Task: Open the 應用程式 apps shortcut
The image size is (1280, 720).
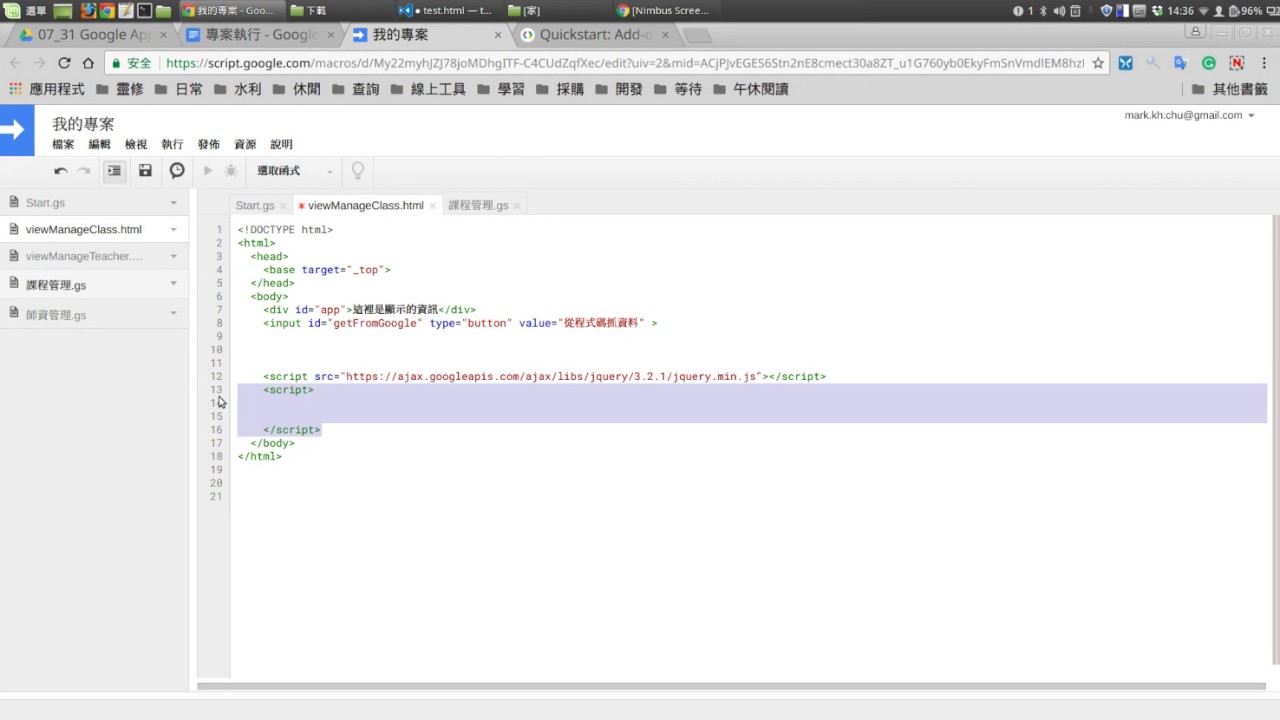Action: pyautogui.click(x=47, y=89)
